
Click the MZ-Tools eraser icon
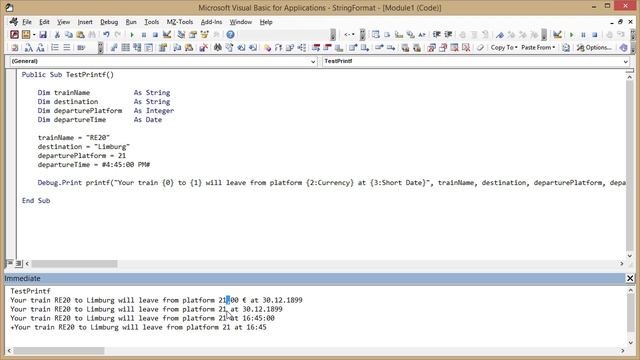click(480, 48)
